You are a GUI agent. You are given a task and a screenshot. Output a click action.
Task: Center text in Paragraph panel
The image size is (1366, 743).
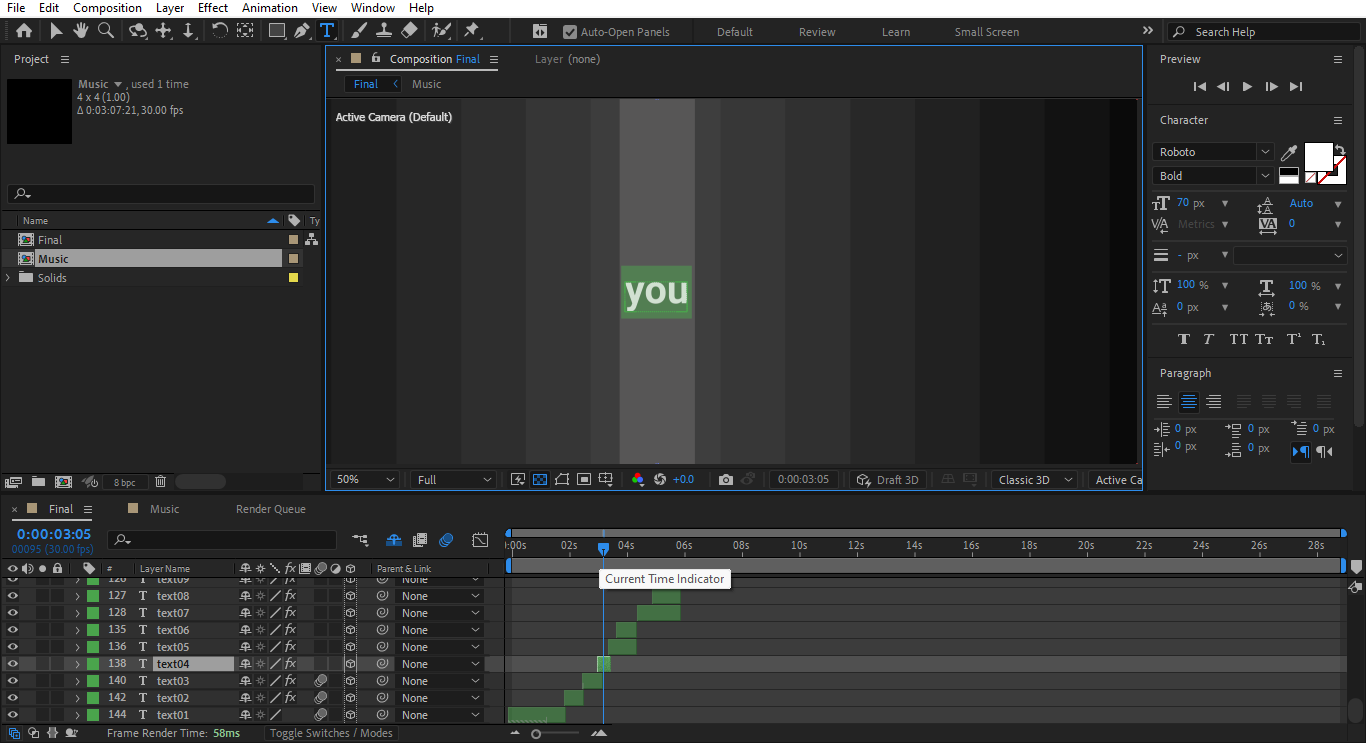(1189, 402)
